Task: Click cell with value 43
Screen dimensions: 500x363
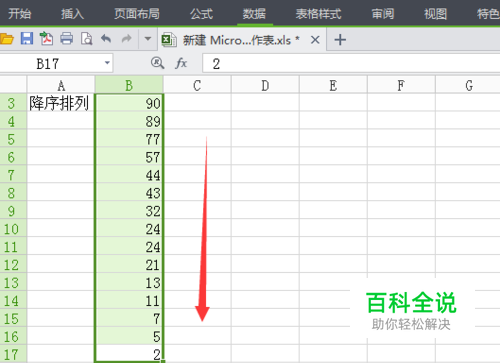Action: [x=129, y=193]
